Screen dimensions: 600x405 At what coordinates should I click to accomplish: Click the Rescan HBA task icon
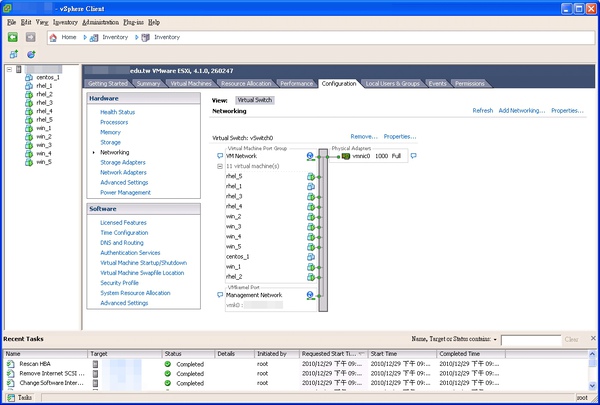coord(11,364)
